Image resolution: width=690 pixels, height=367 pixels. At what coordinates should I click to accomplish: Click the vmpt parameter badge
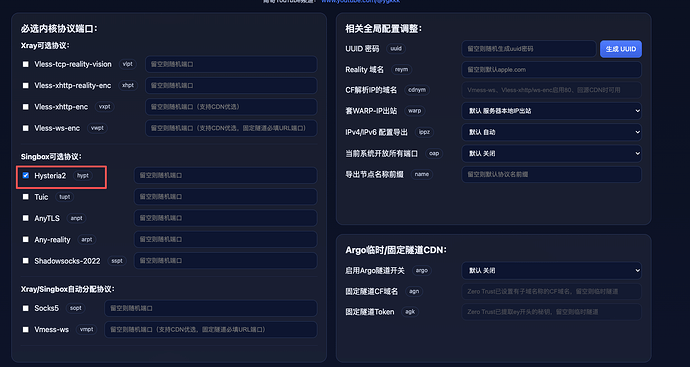coord(86,329)
